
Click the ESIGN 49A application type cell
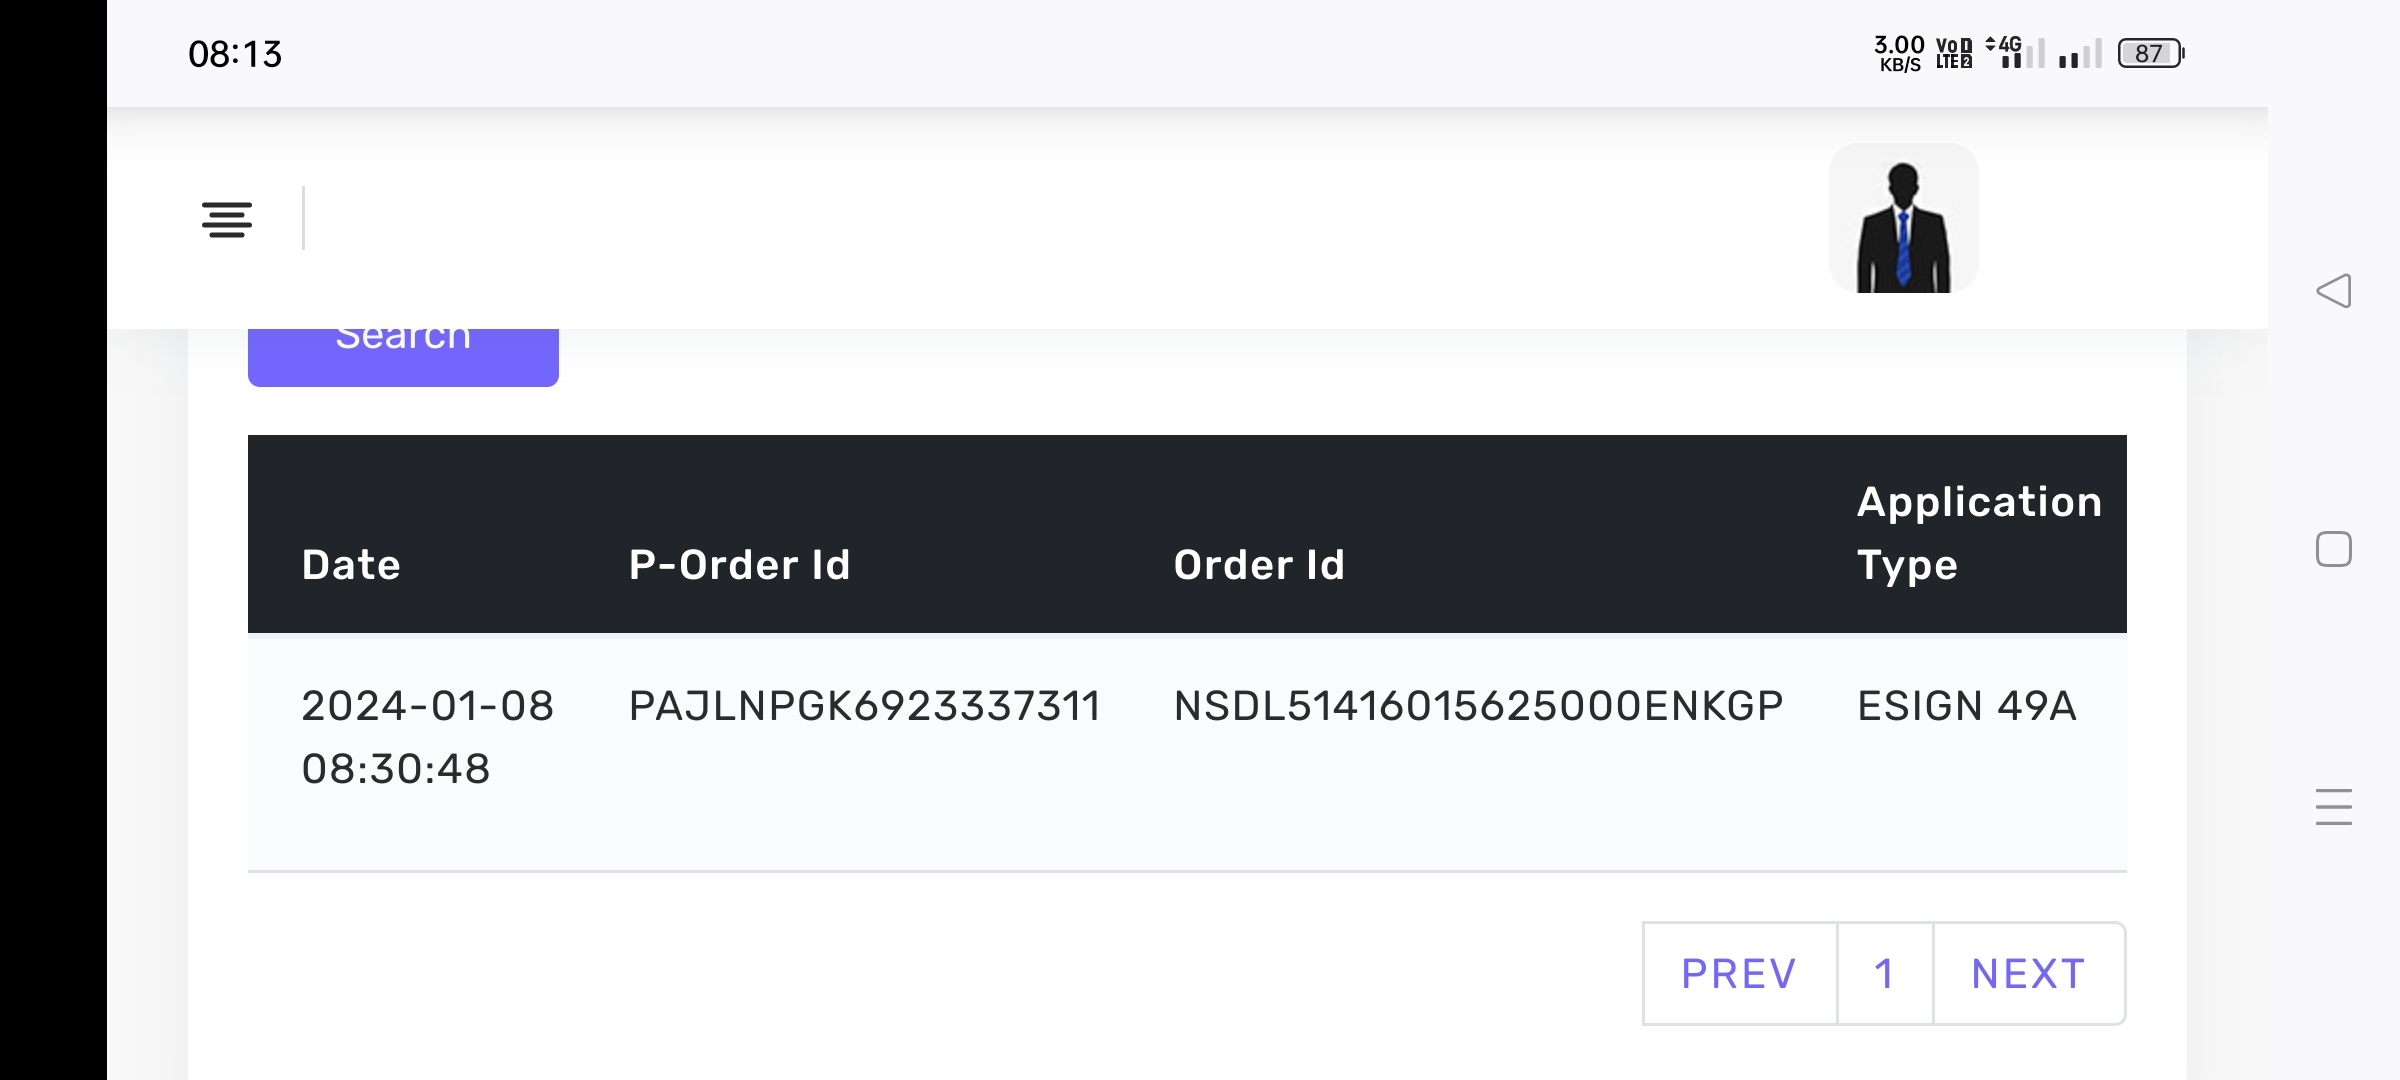coord(1967,706)
